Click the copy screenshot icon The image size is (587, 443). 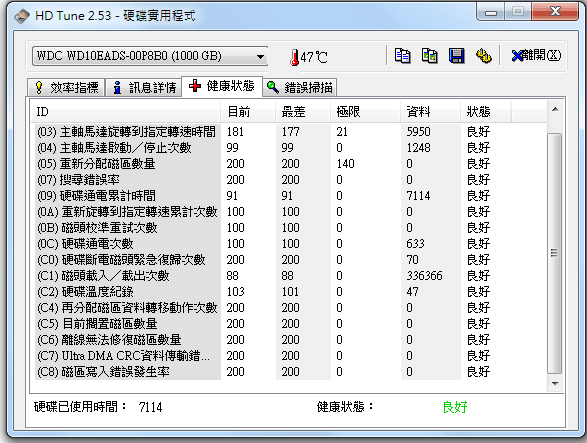429,56
